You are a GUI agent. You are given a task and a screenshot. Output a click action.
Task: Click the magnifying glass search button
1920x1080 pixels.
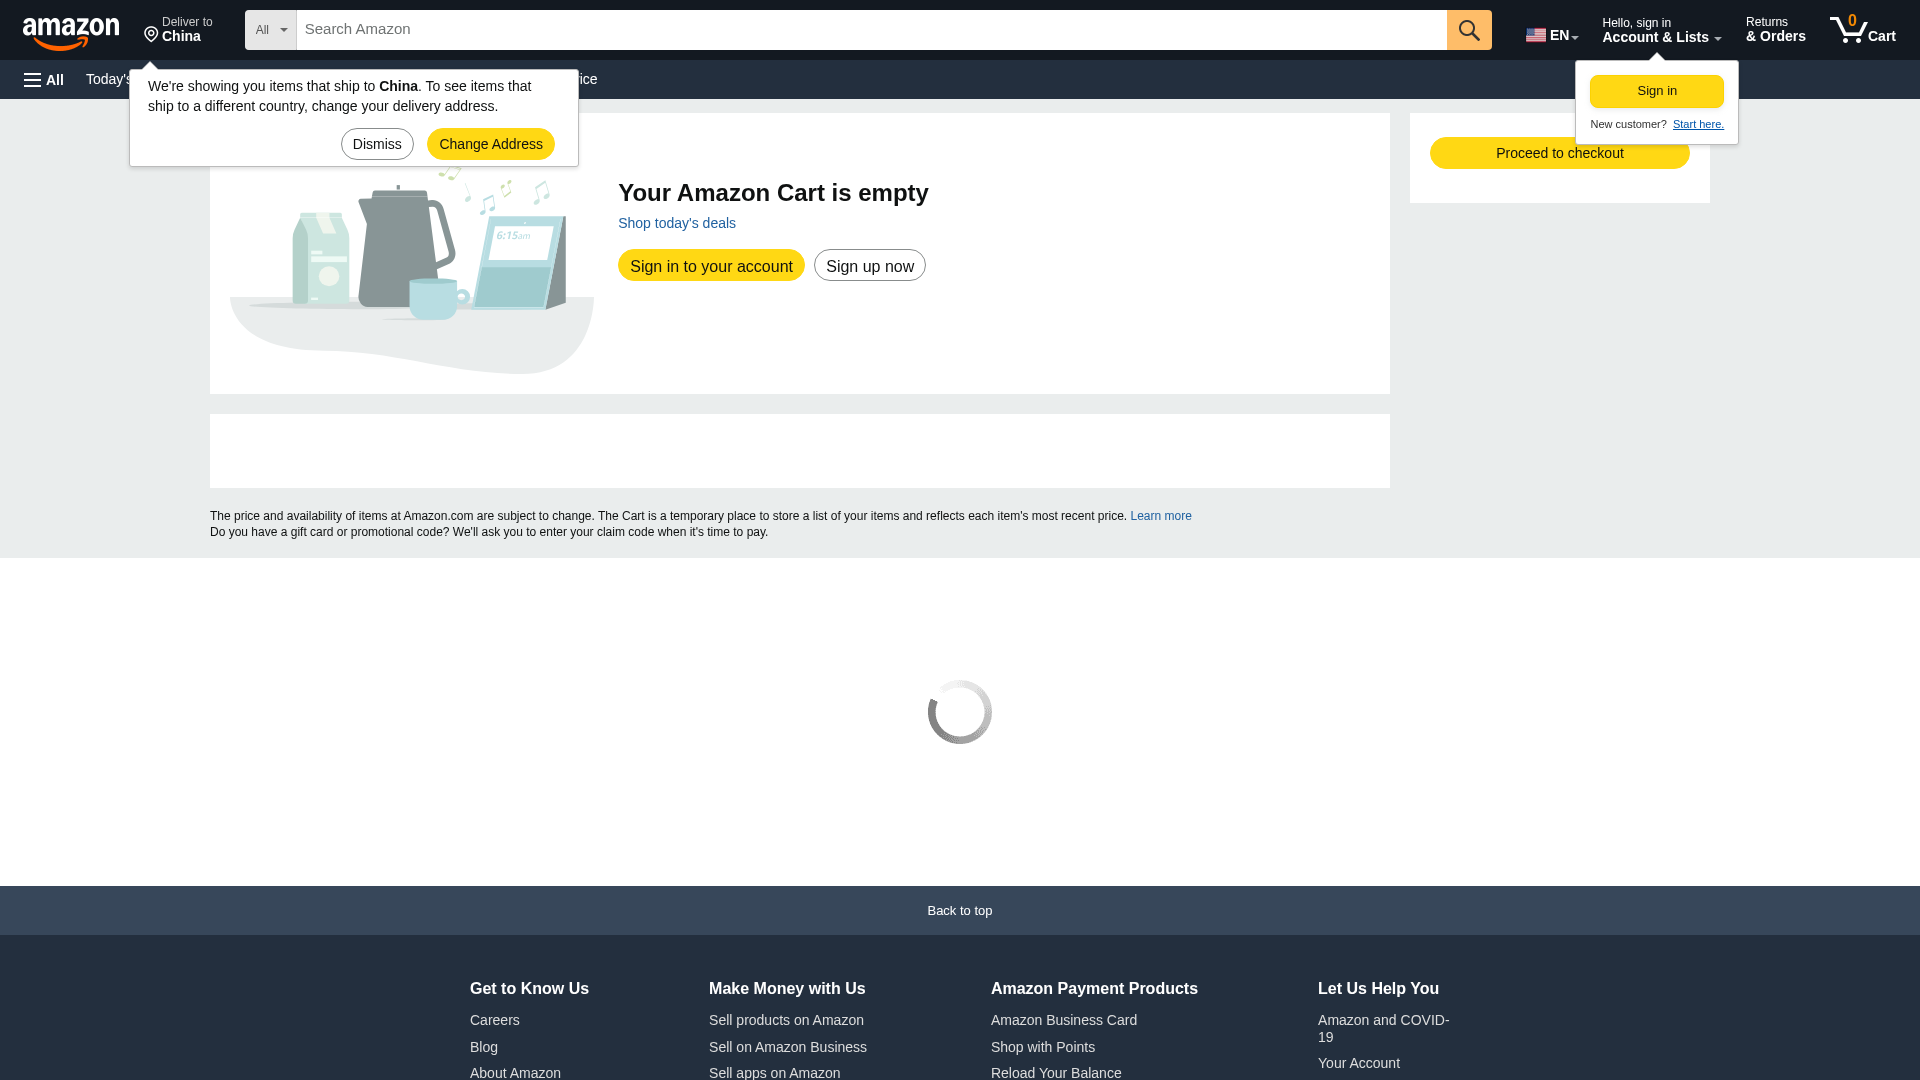pos(1468,30)
